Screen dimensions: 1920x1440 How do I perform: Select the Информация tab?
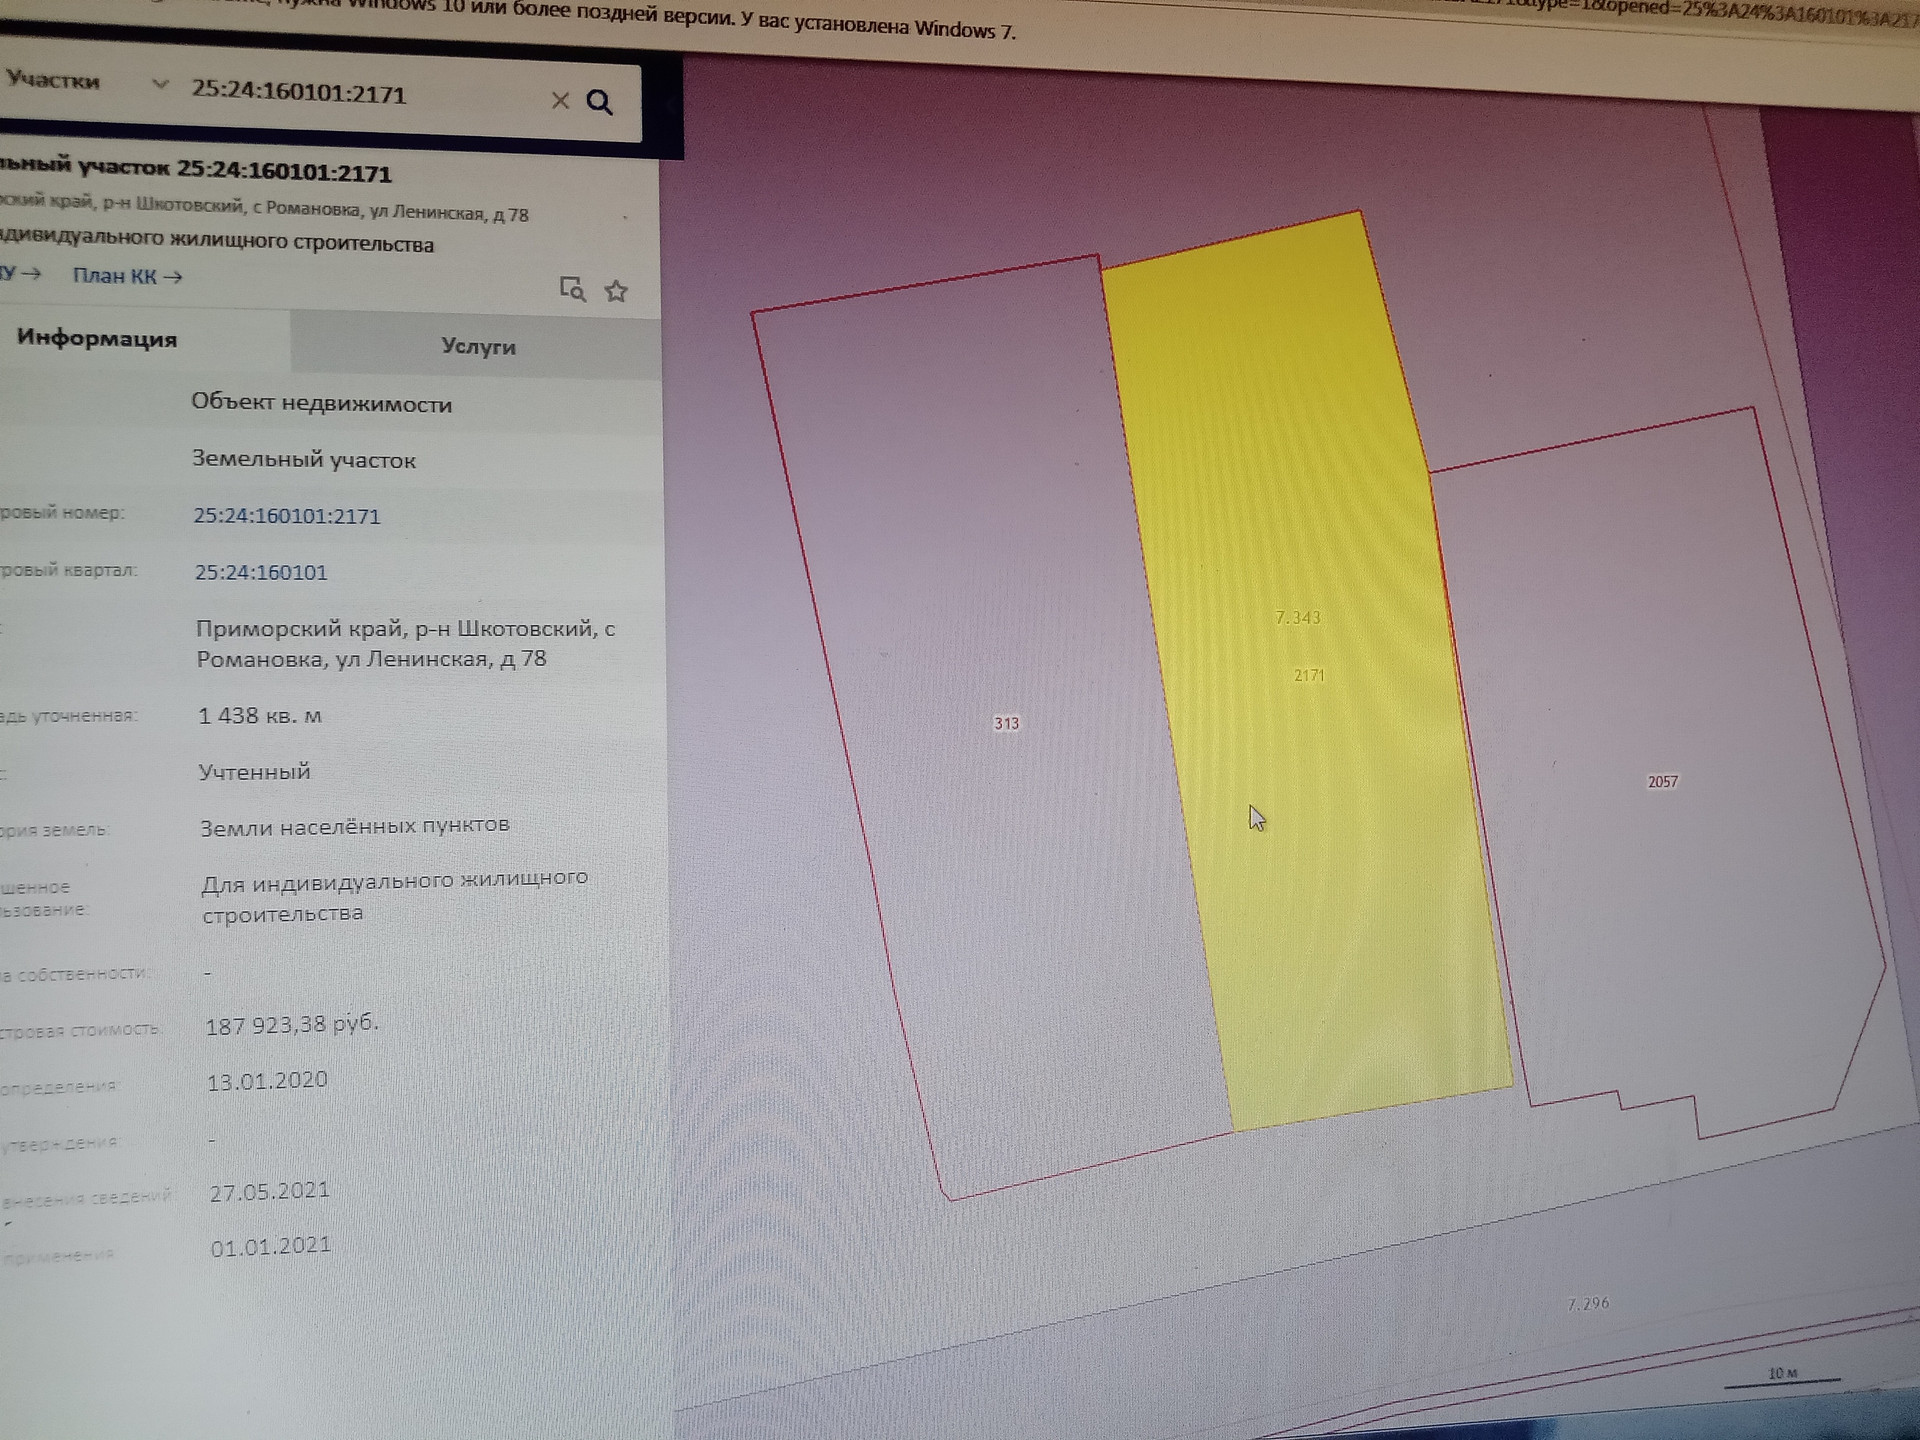(x=97, y=339)
